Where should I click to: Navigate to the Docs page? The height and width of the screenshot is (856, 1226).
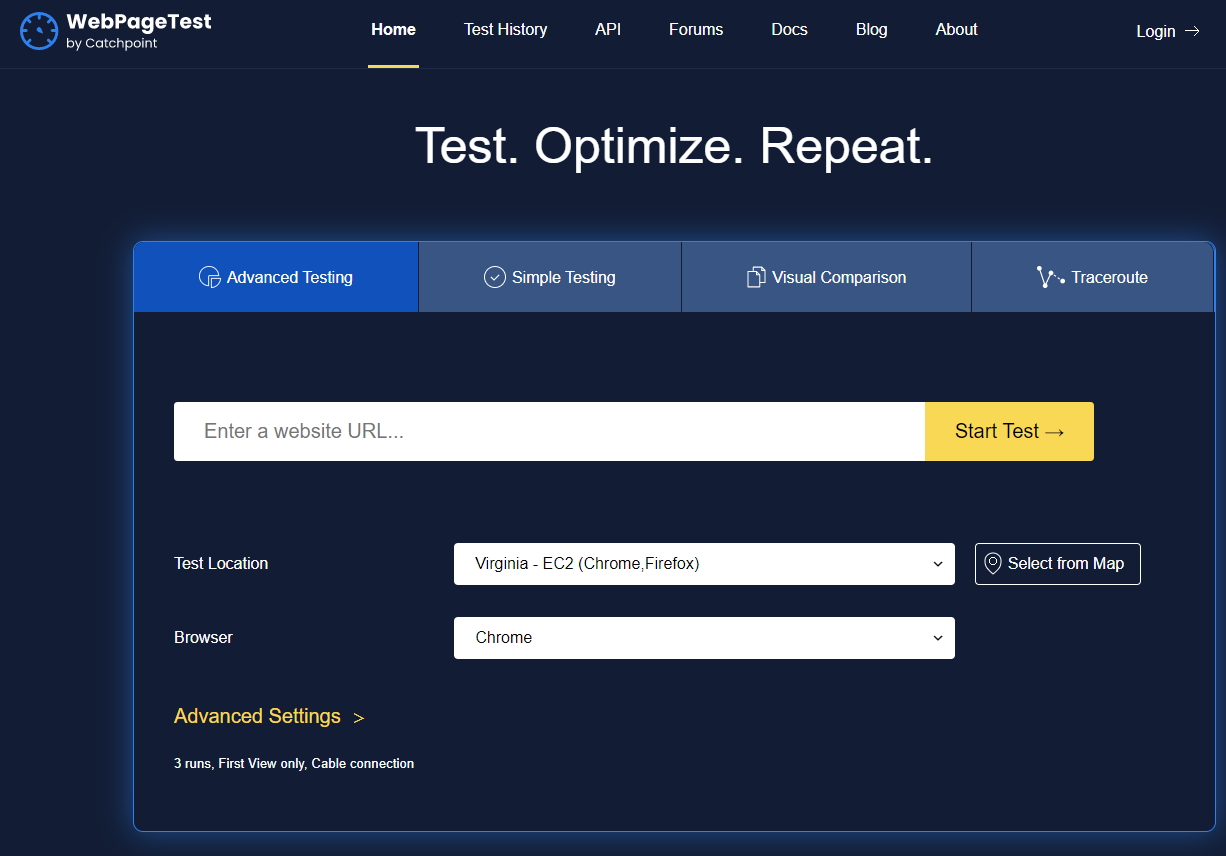(x=789, y=29)
